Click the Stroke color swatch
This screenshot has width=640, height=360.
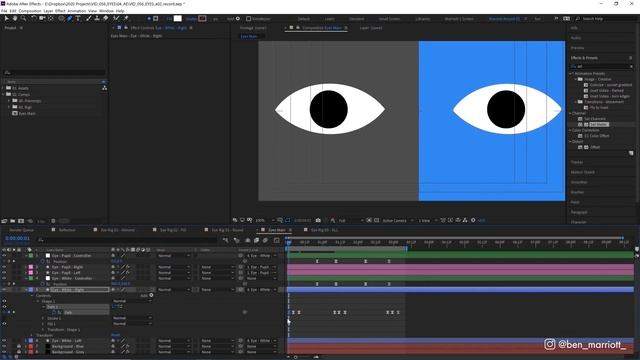coord(202,18)
